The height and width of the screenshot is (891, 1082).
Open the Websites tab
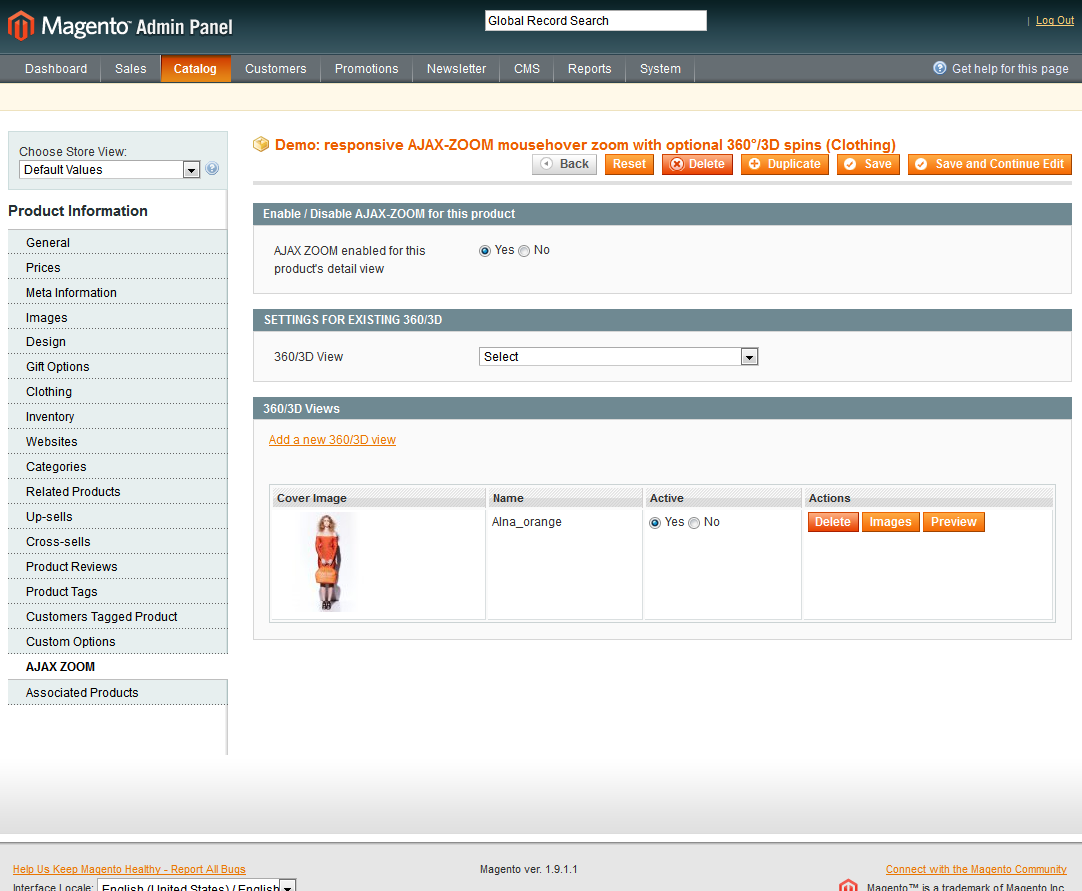[117, 442]
